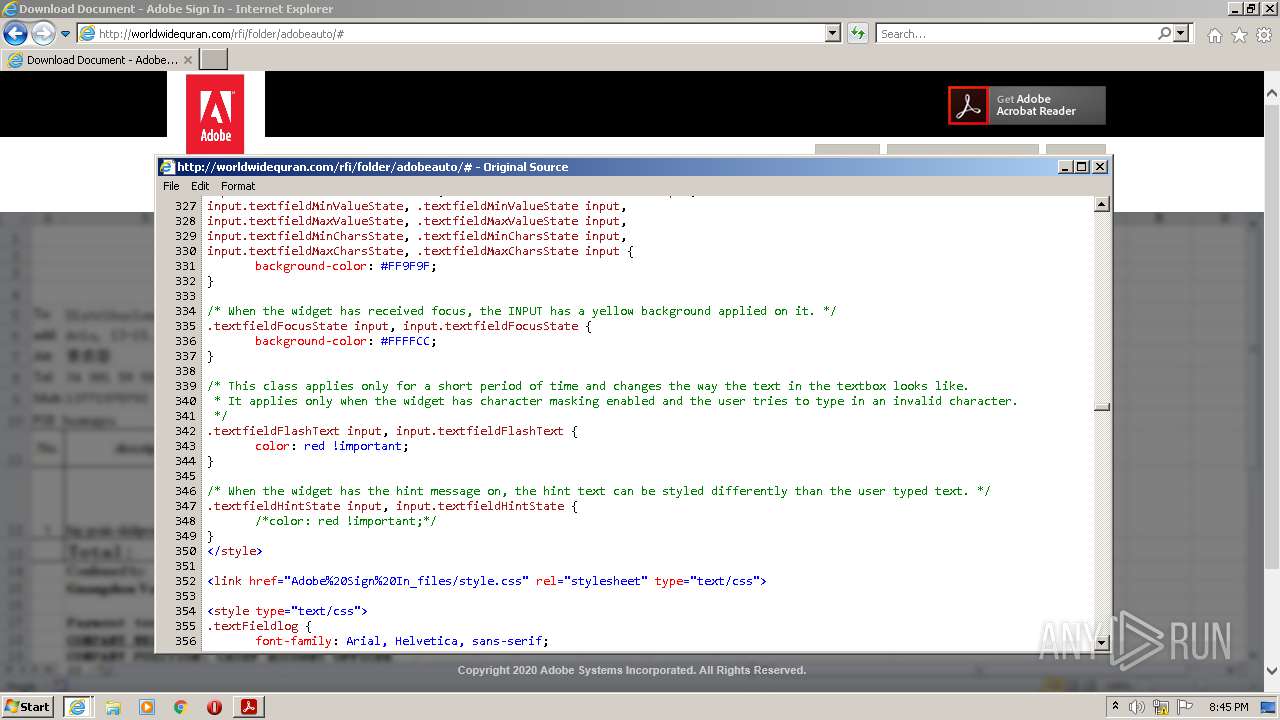
Task: Click '<style type="text/css">' on line 354
Action: coord(288,611)
